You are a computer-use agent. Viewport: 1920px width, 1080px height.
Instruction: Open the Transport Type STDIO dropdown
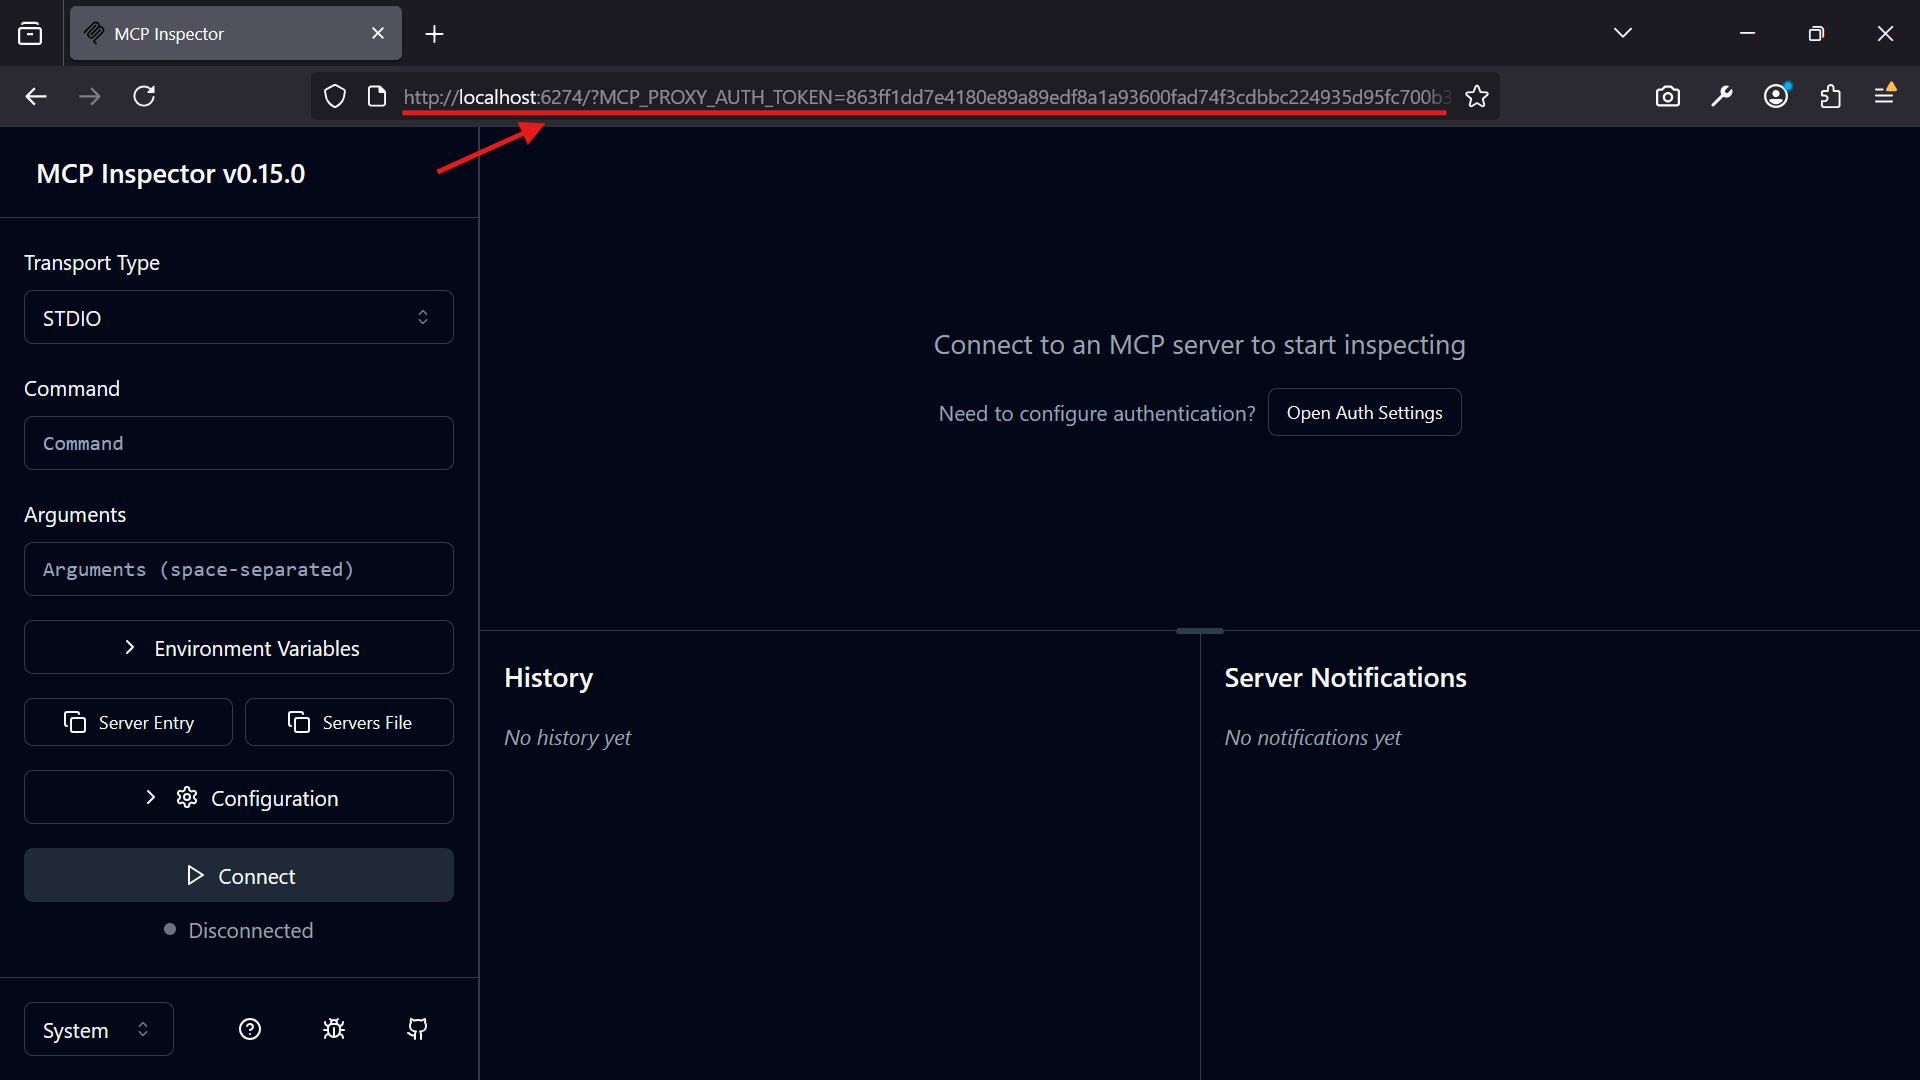pos(239,317)
